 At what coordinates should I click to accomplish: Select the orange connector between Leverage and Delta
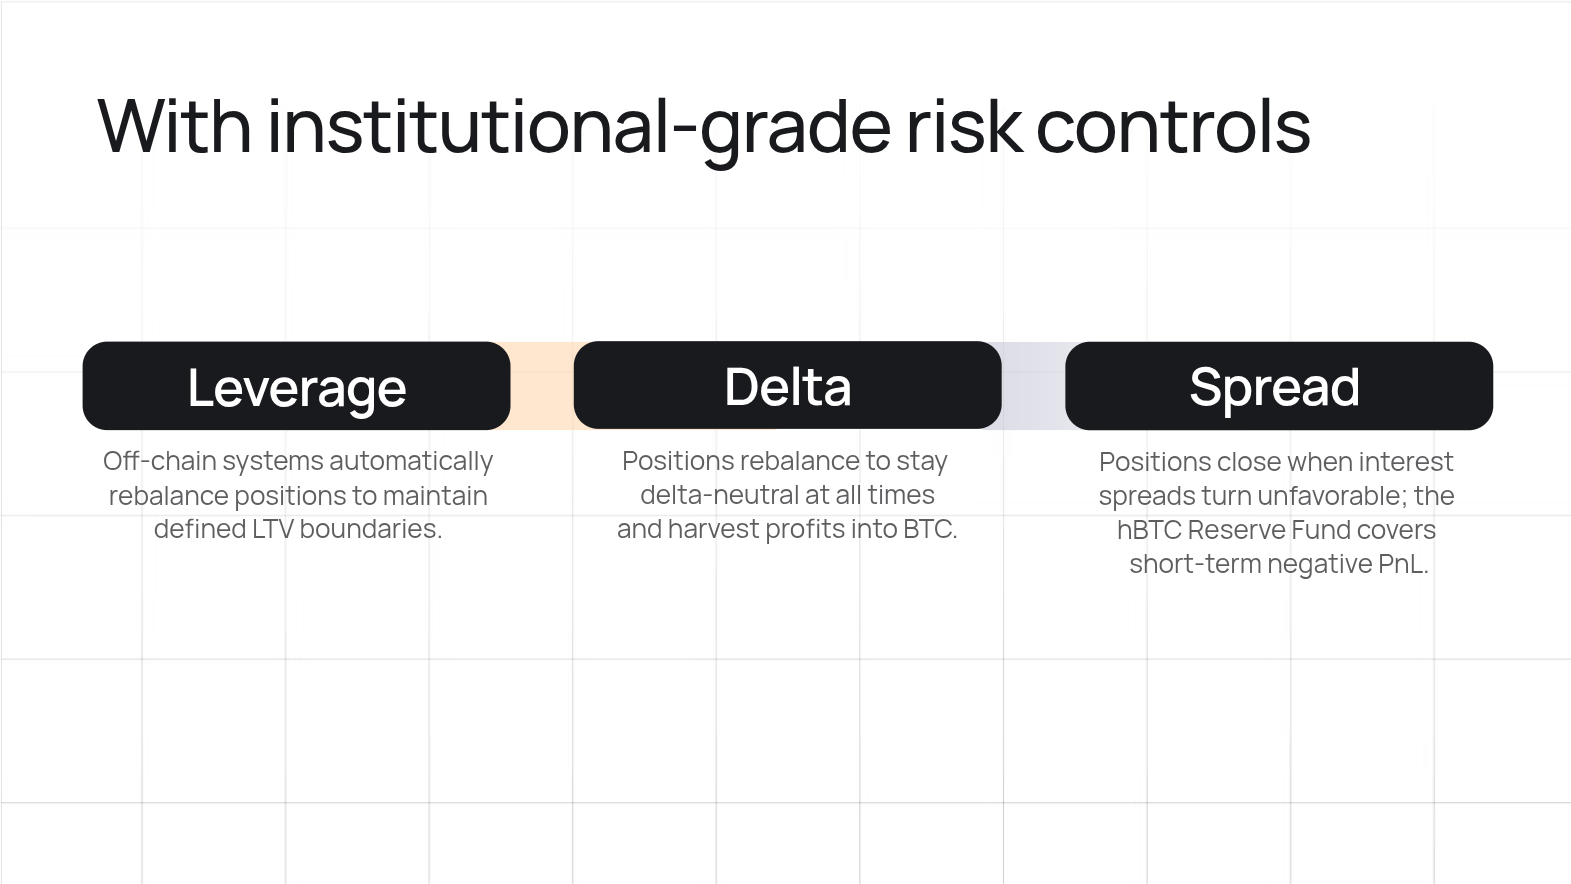tap(541, 386)
